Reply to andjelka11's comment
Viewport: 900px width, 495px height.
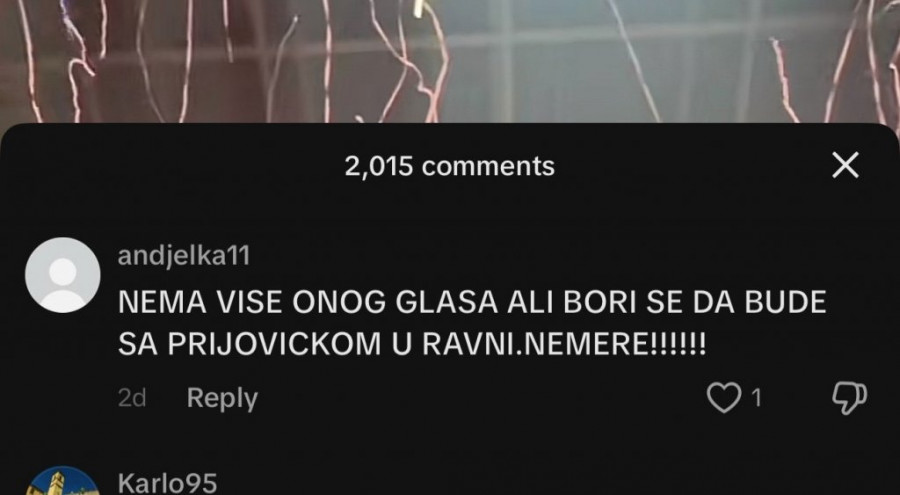(x=222, y=398)
